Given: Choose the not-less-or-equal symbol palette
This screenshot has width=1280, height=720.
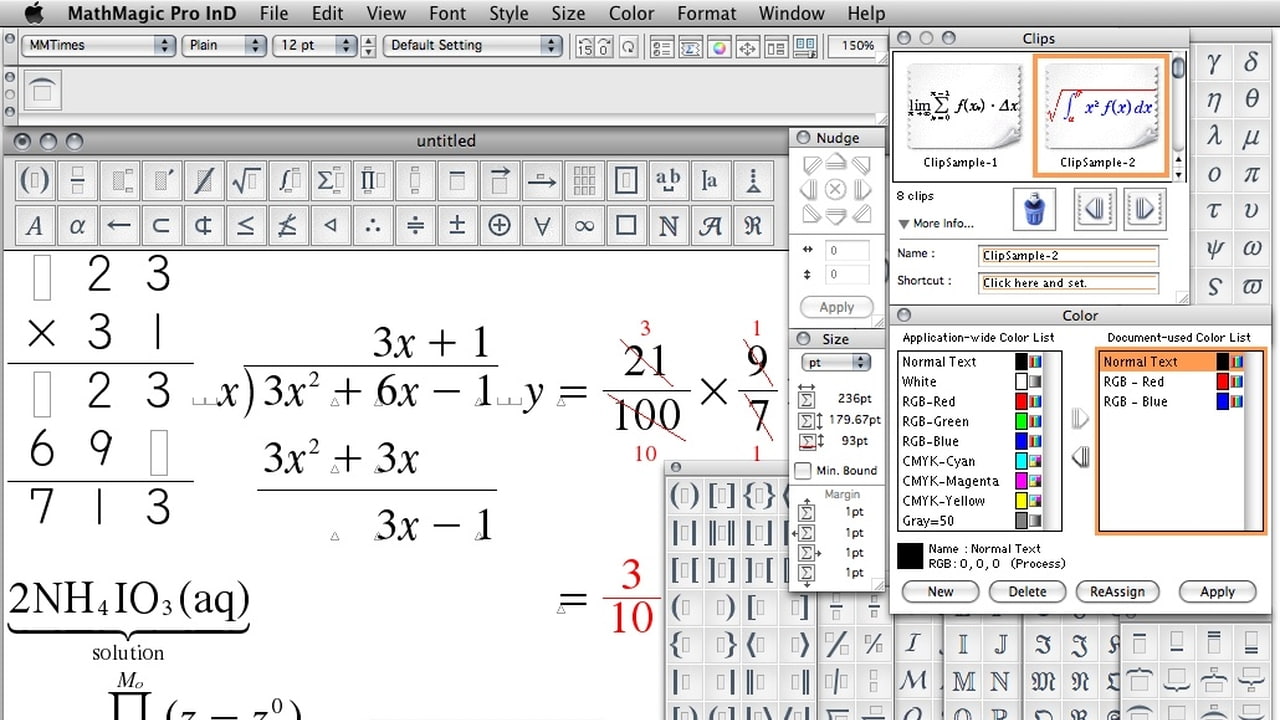Looking at the screenshot, I should point(288,225).
